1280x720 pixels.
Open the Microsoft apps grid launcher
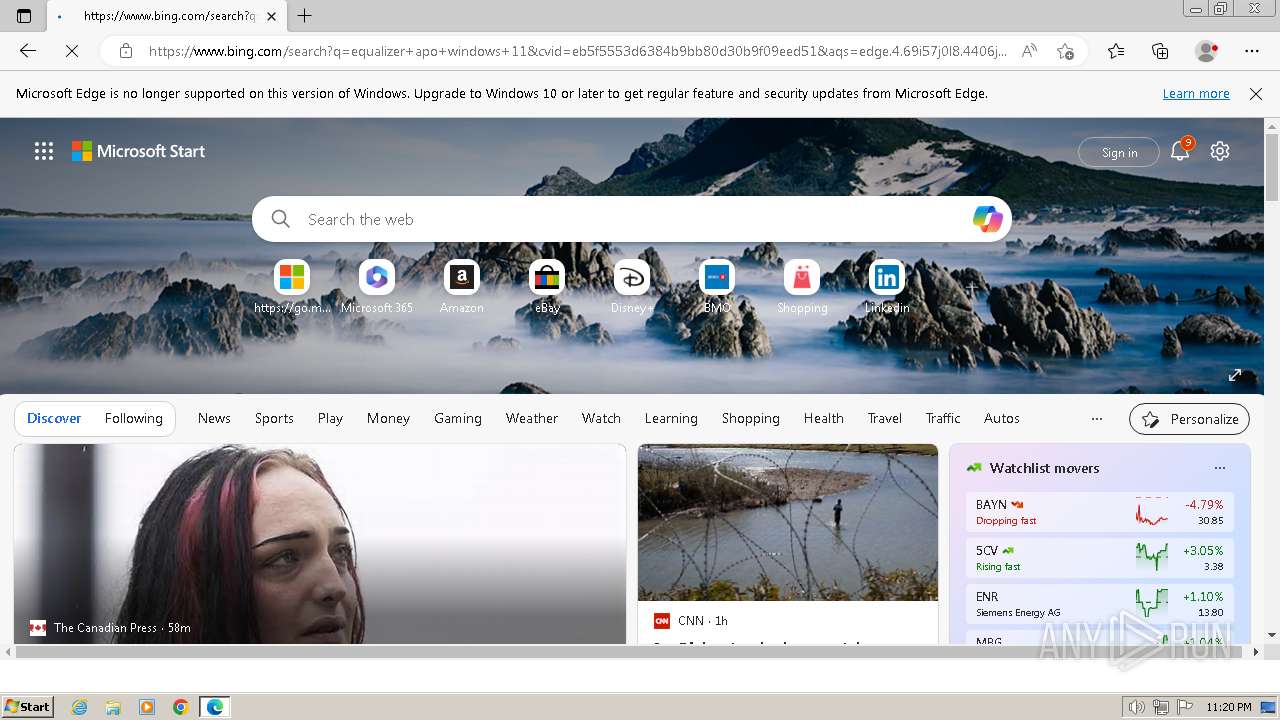click(x=44, y=151)
